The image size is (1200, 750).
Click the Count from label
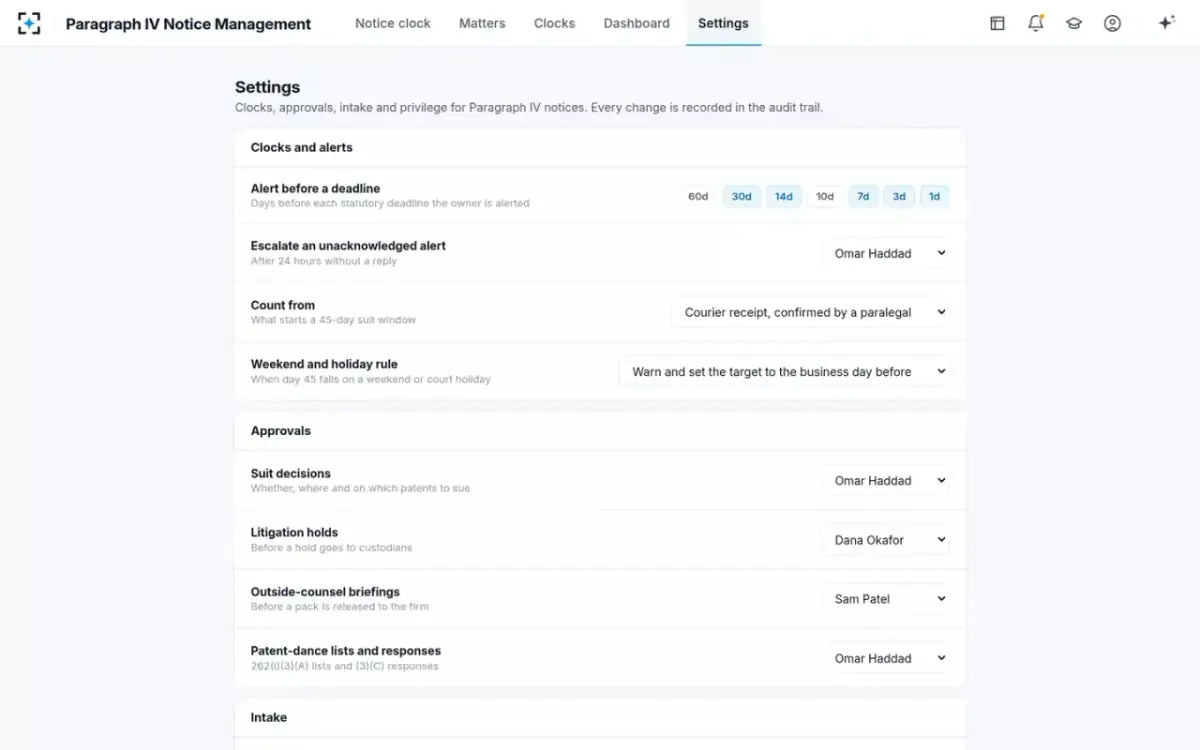[x=283, y=305]
